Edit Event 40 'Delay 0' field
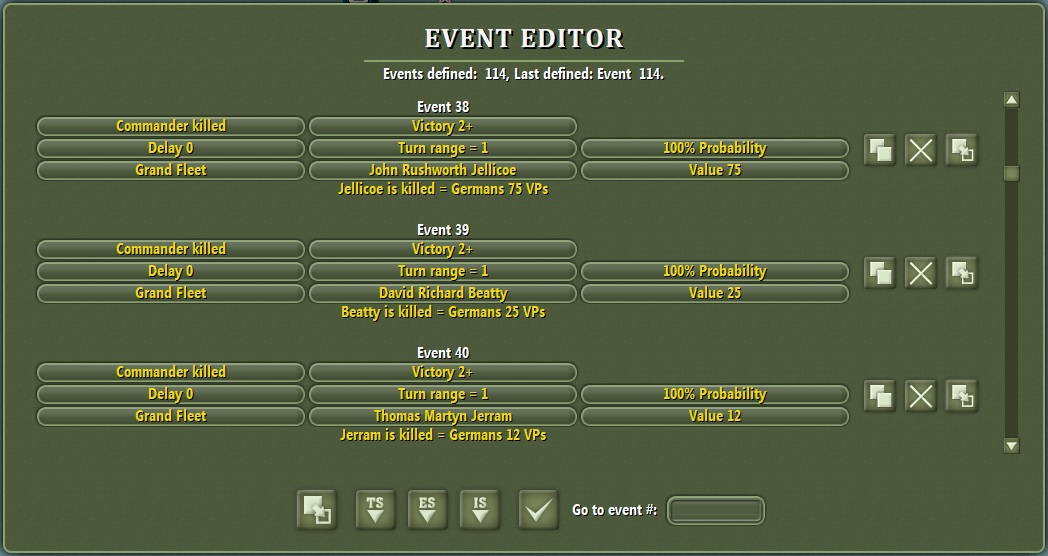 170,394
